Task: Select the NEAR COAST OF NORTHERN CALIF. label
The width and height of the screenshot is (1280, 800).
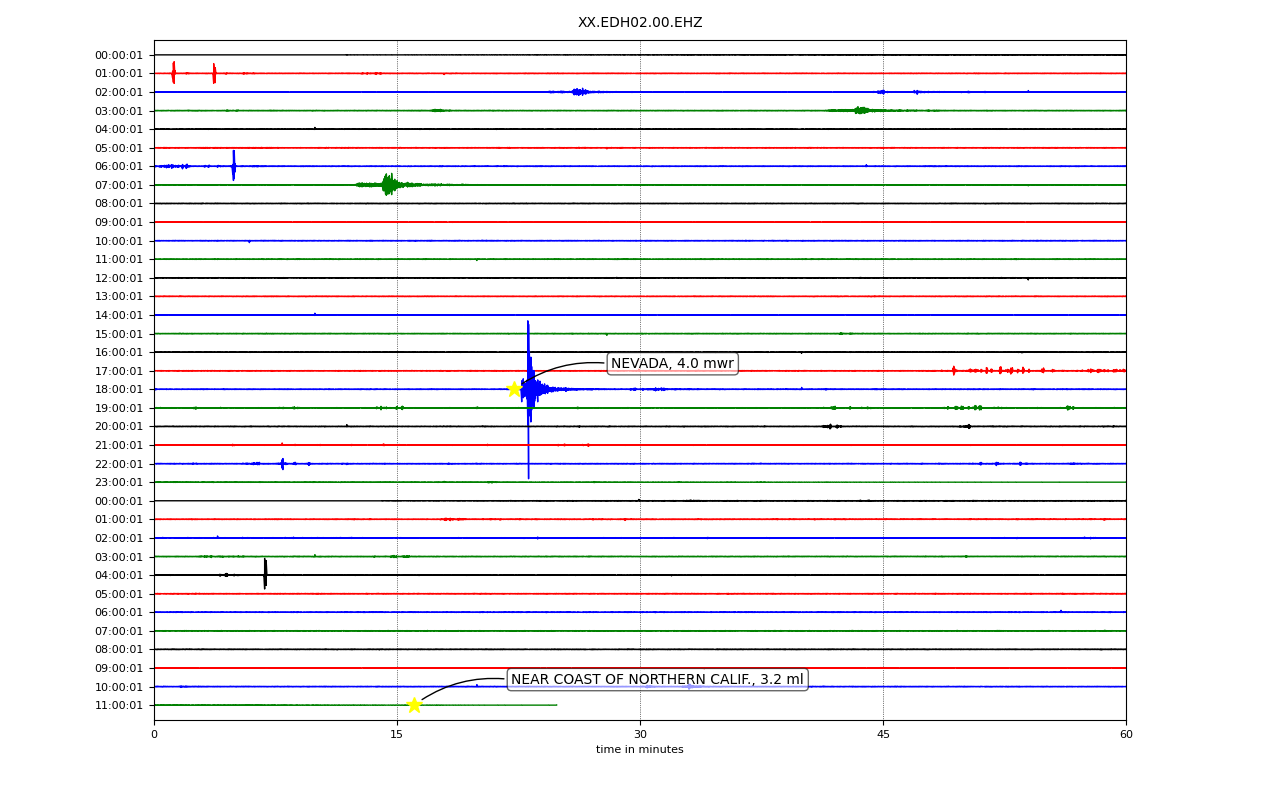Action: pyautogui.click(x=657, y=680)
